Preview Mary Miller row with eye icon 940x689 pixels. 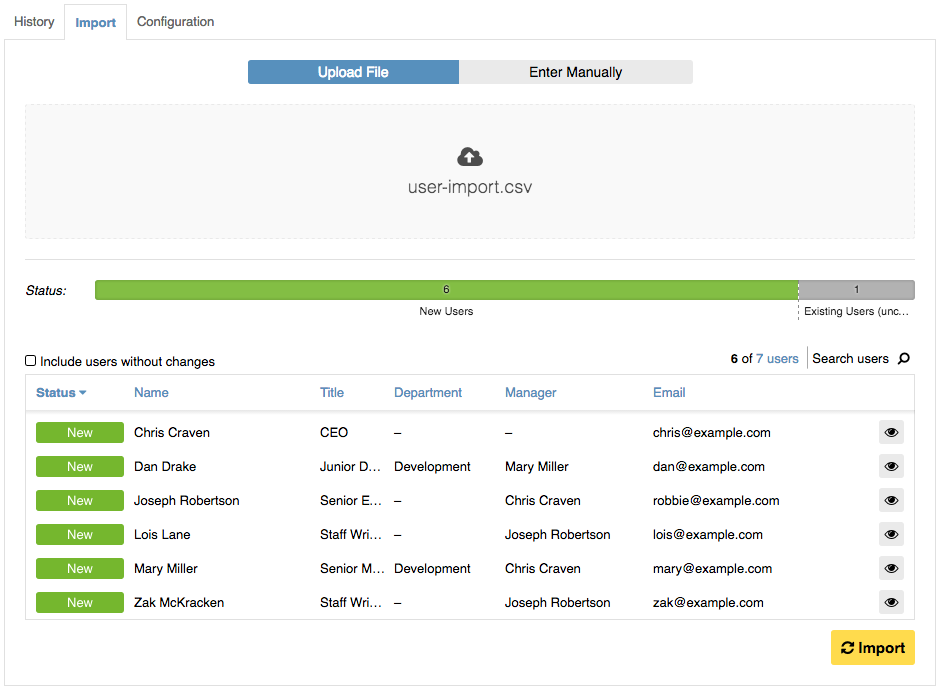point(891,568)
